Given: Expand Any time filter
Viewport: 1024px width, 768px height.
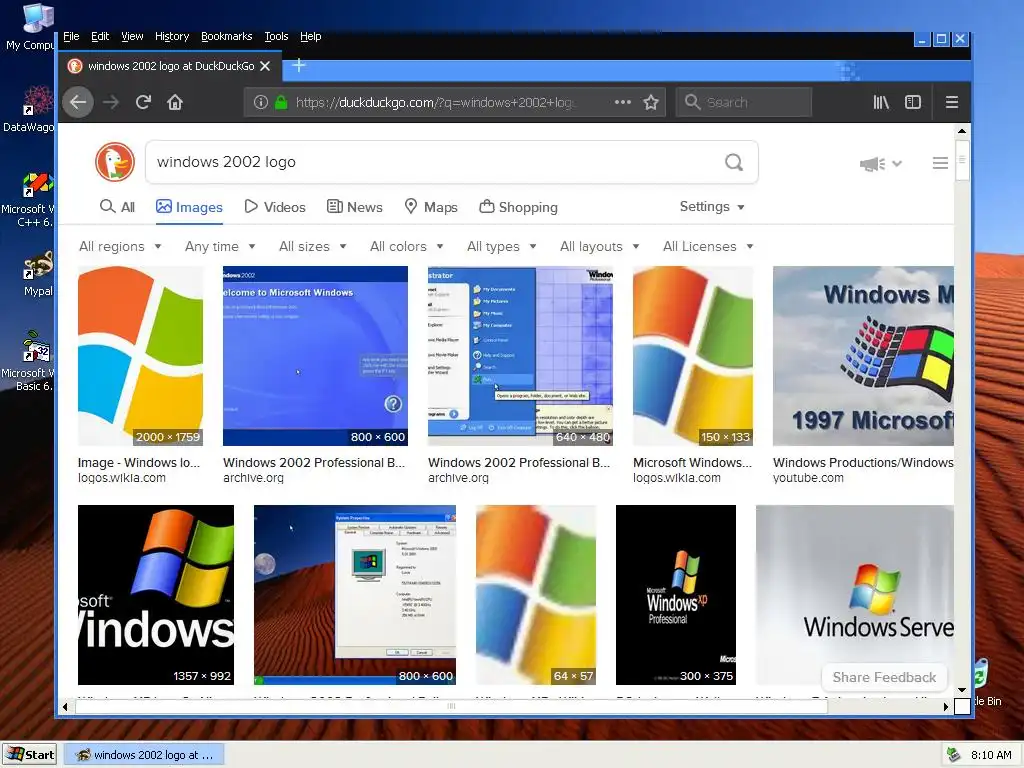Looking at the screenshot, I should point(220,246).
